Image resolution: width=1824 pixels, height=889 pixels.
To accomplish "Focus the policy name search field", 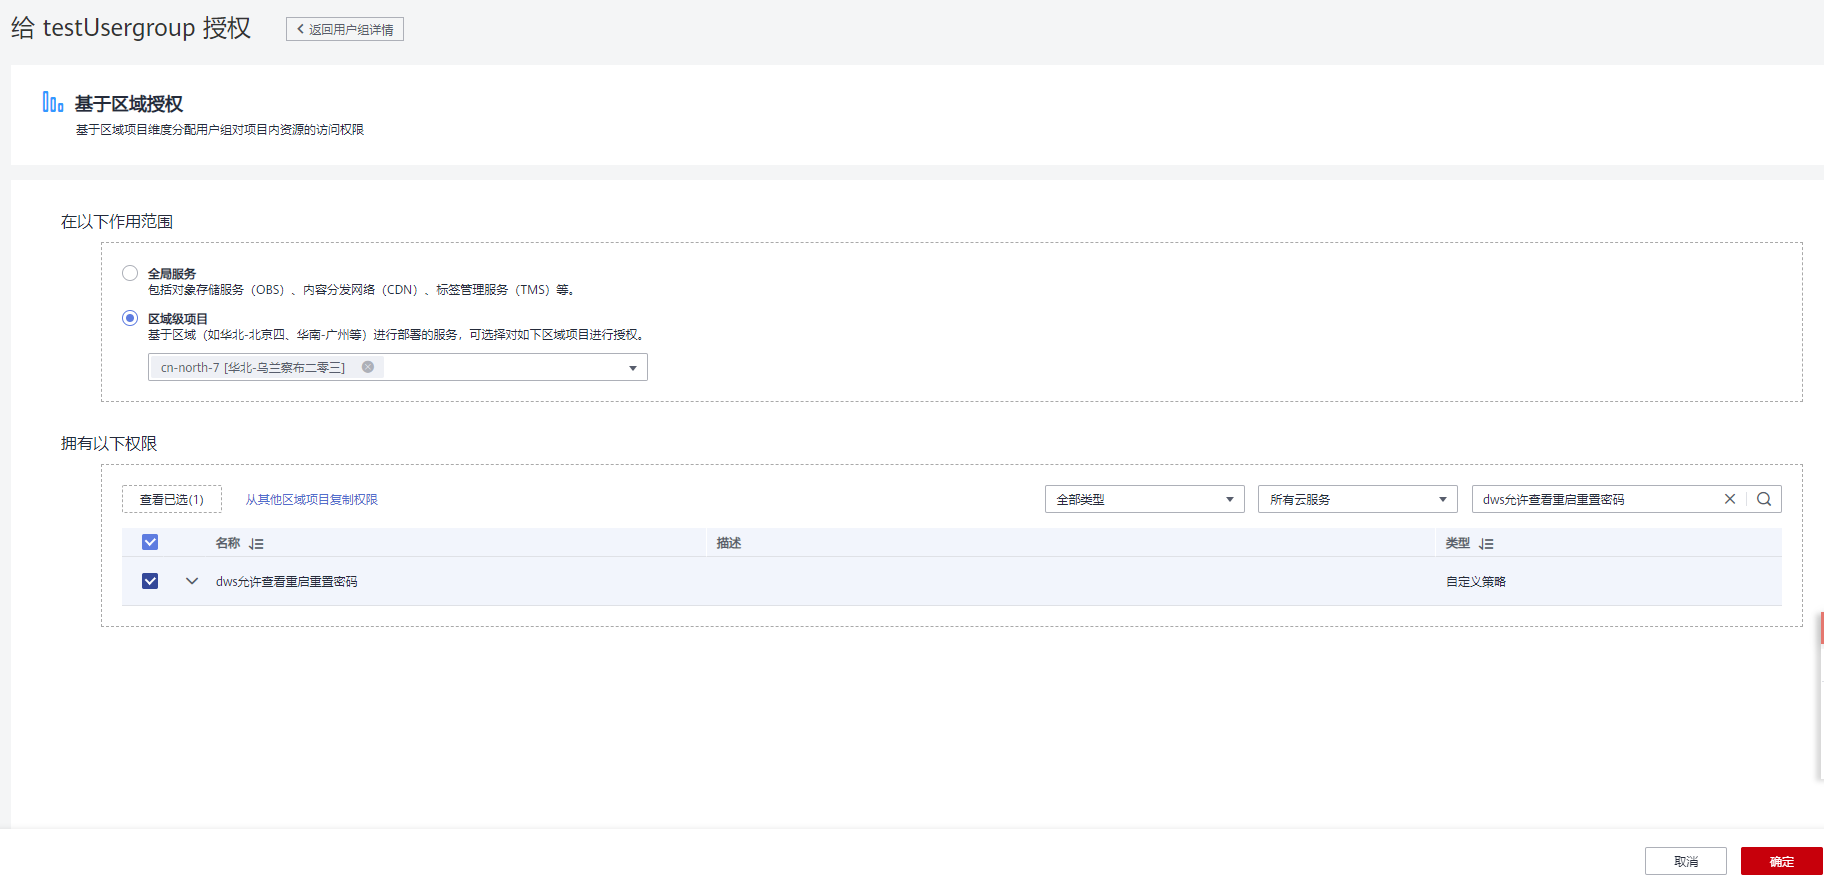I will point(1595,499).
